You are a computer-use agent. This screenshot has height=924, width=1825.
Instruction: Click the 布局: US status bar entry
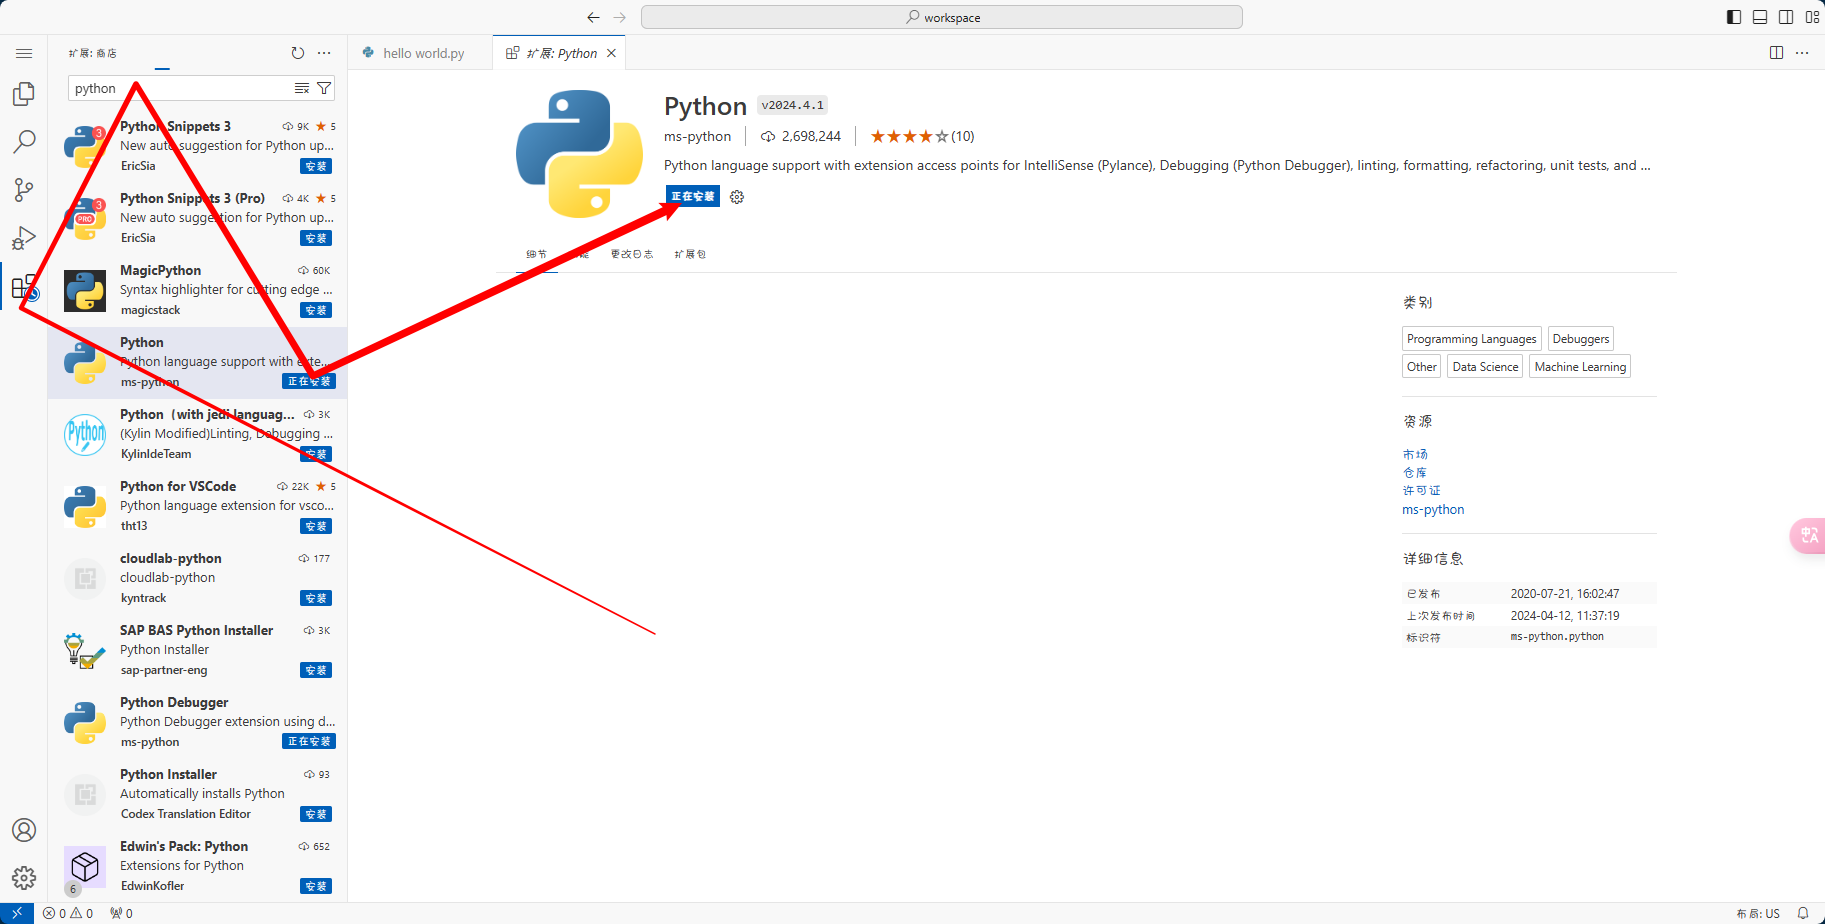[1758, 913]
